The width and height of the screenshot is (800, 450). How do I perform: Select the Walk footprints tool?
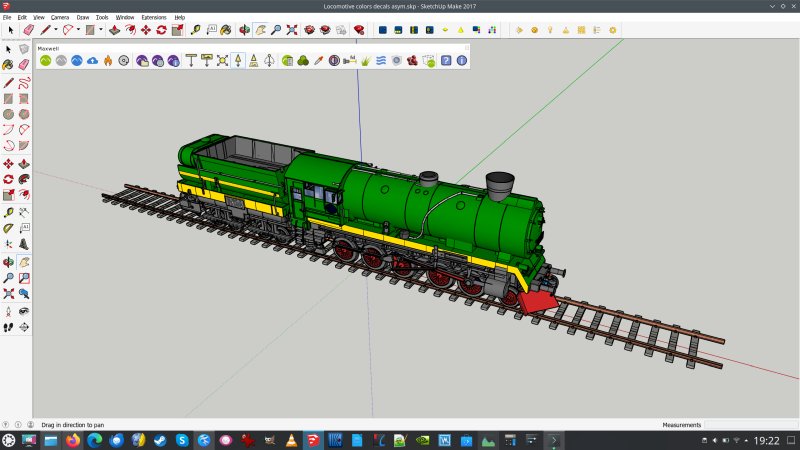(x=8, y=327)
